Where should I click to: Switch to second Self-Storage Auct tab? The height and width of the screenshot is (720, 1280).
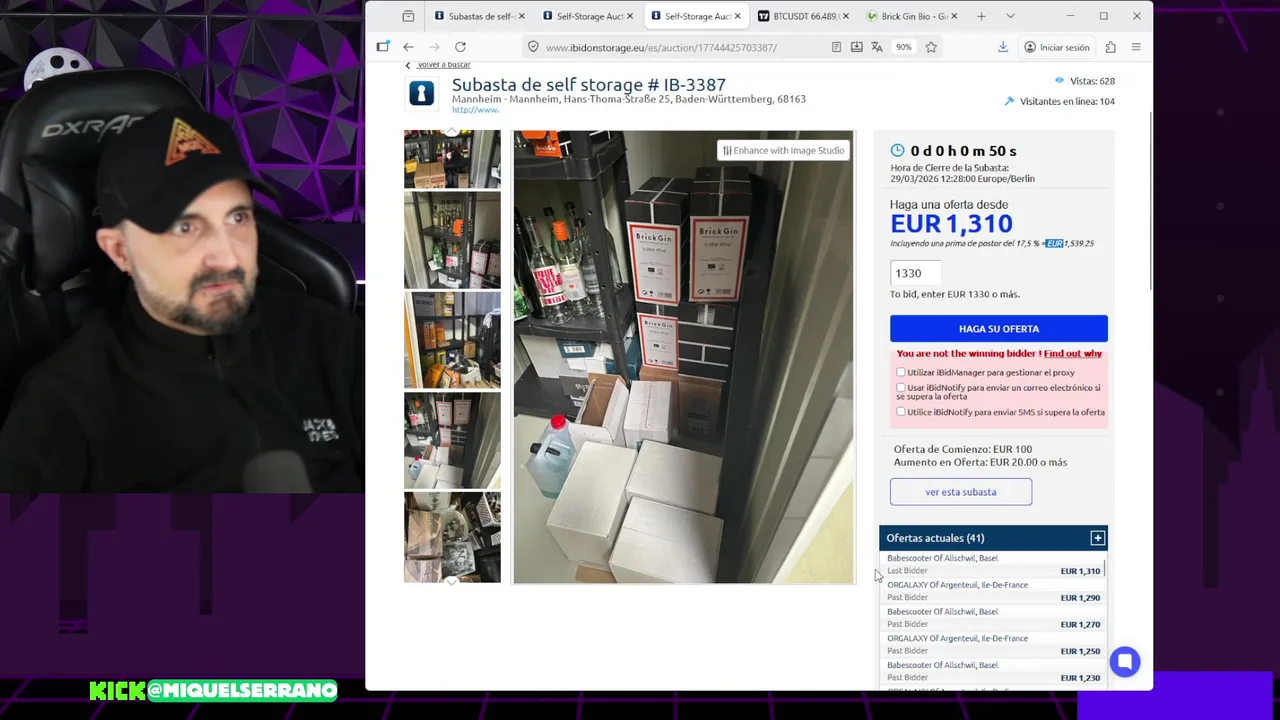(588, 16)
